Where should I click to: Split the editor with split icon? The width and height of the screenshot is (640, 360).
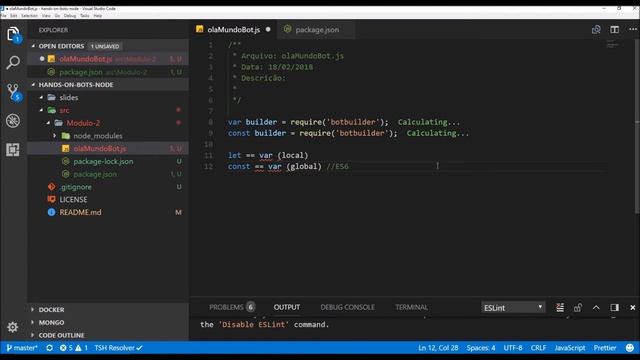(614, 29)
